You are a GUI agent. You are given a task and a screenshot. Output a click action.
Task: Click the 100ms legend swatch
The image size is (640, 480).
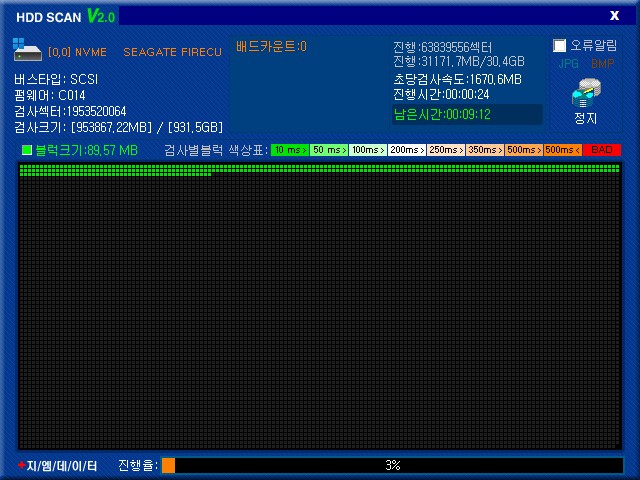(368, 150)
